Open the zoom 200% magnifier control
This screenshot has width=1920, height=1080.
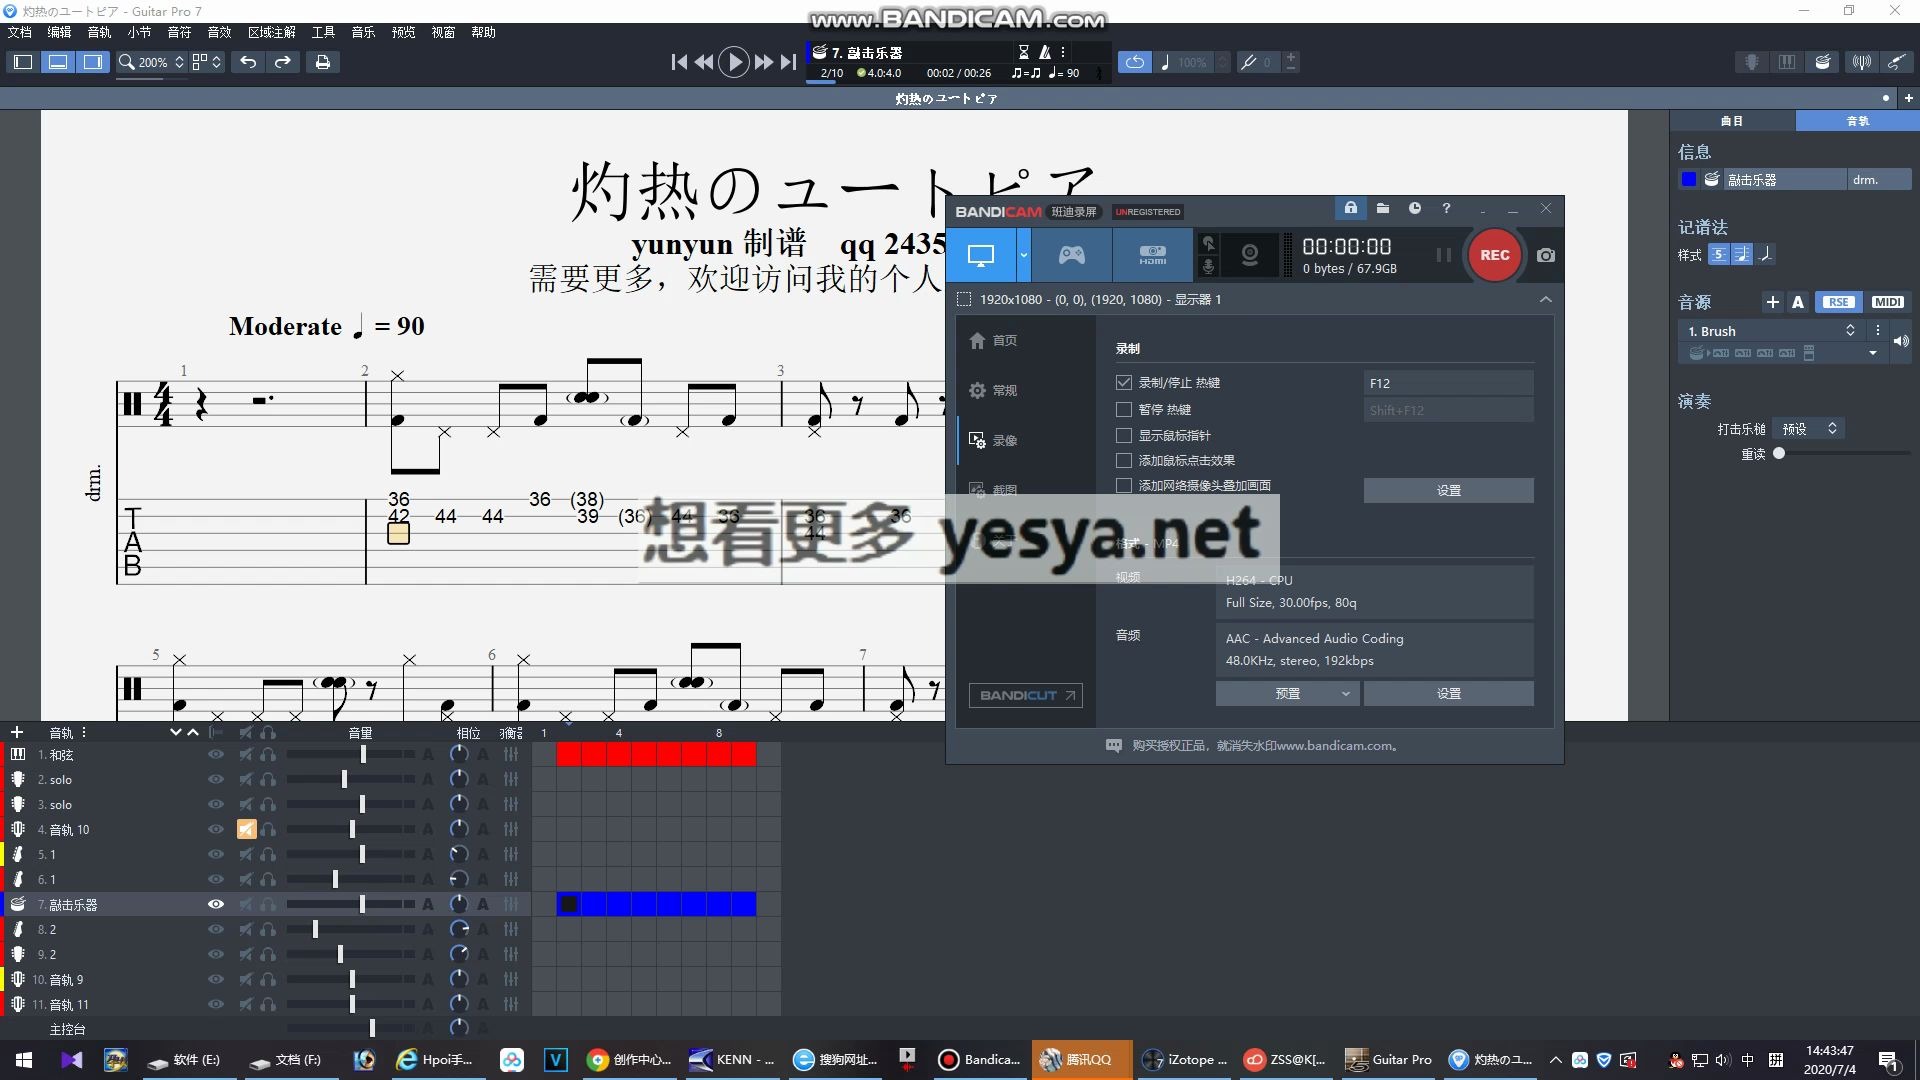pyautogui.click(x=127, y=62)
